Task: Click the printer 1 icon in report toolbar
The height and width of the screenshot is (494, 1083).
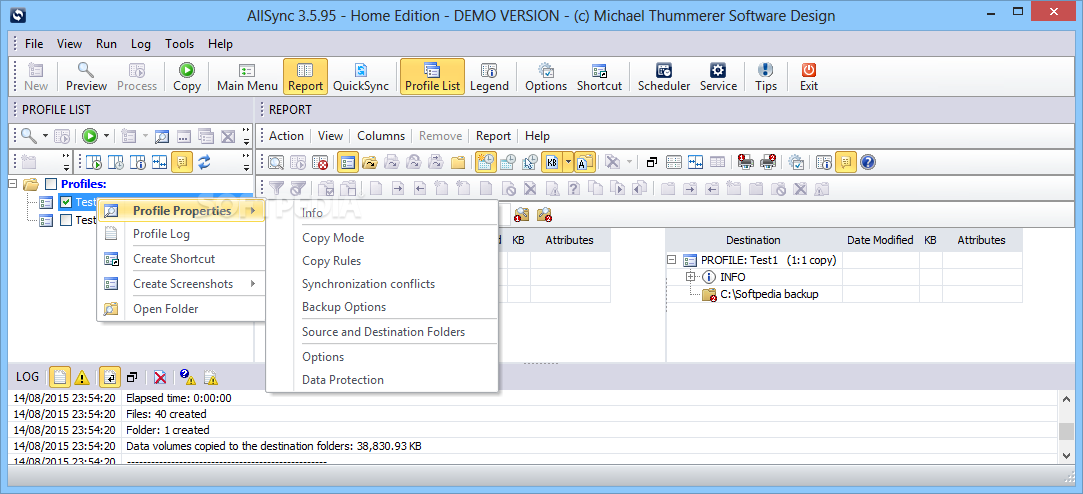Action: coord(746,162)
